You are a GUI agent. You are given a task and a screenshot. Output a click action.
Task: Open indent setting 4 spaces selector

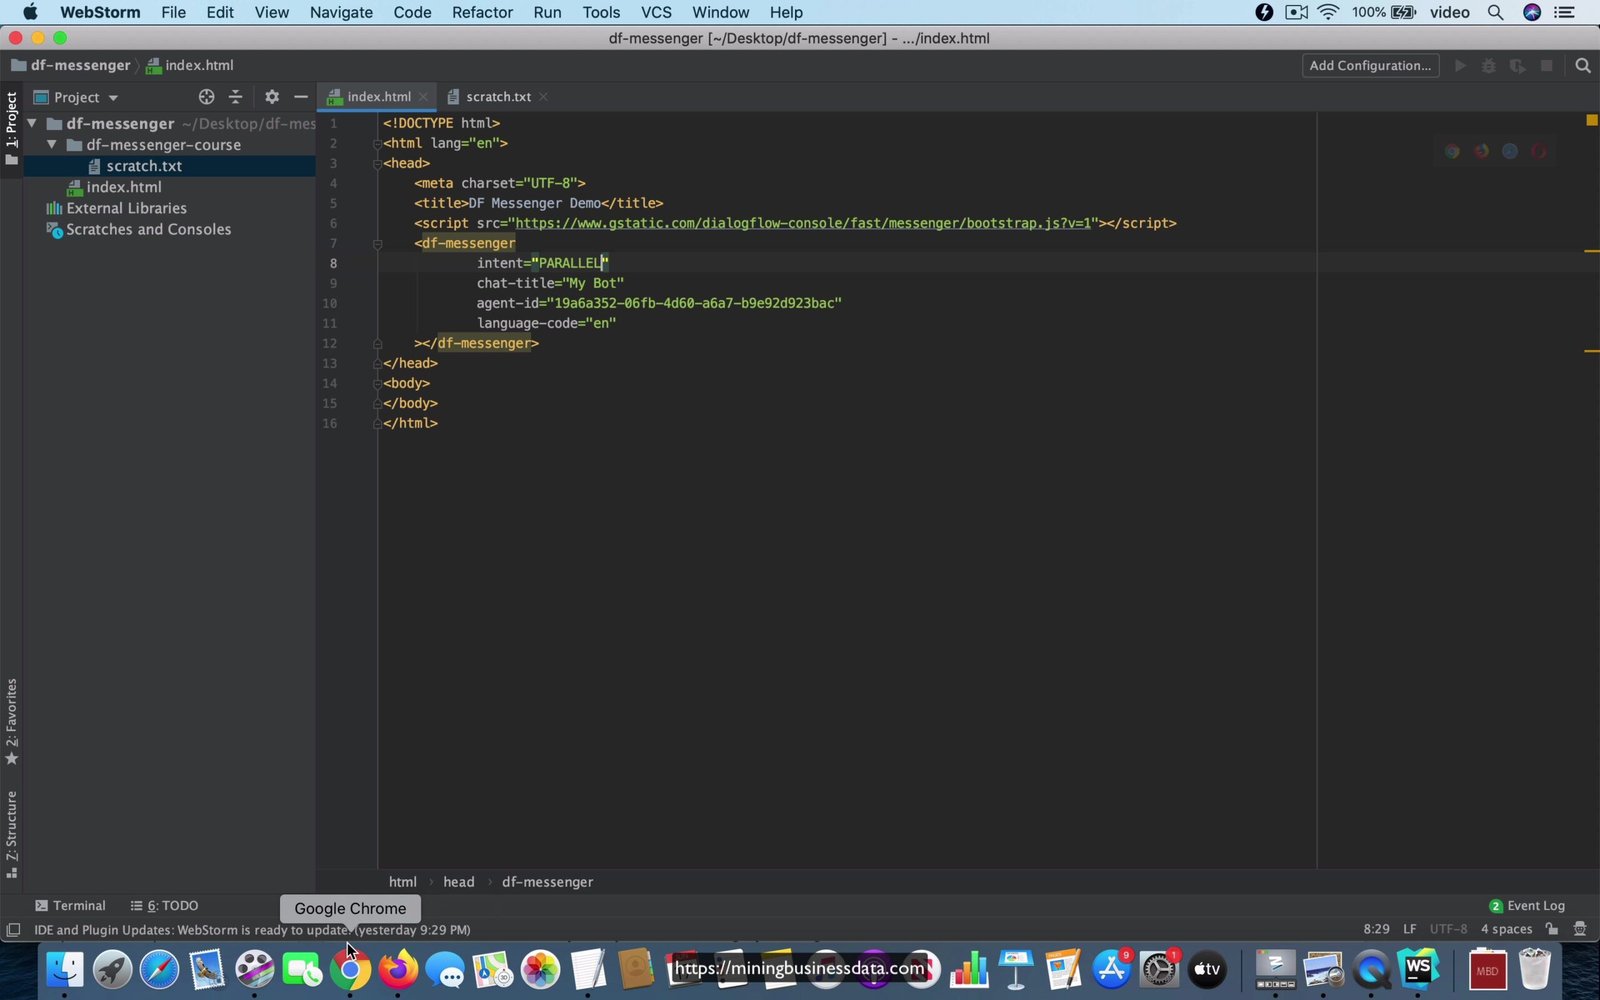click(1506, 929)
